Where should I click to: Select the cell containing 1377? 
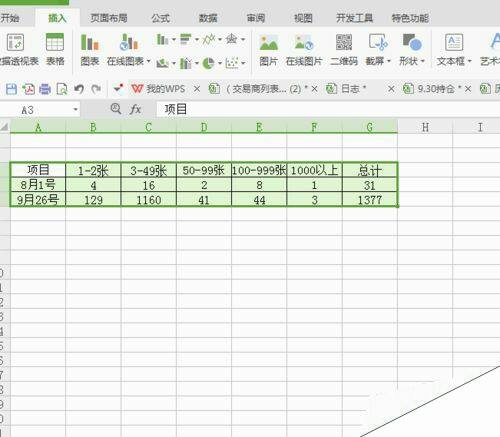click(x=370, y=200)
